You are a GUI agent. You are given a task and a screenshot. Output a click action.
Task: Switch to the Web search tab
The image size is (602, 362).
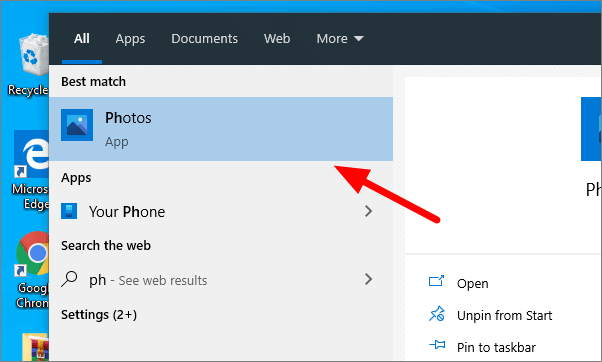tap(277, 38)
